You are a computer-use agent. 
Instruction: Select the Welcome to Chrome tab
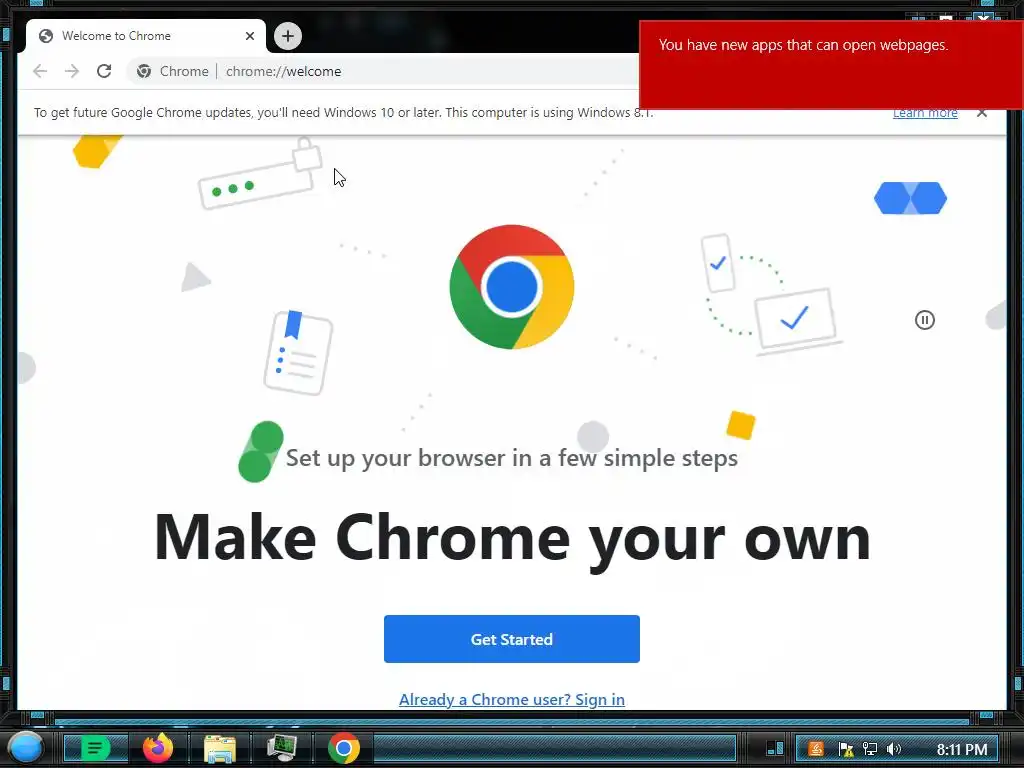click(146, 36)
